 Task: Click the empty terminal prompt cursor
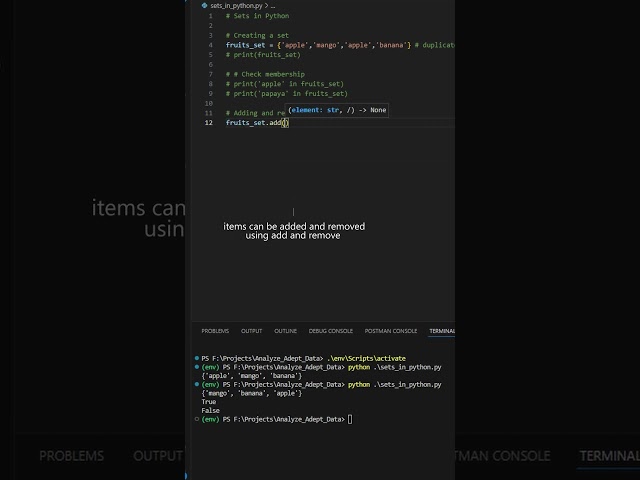click(350, 419)
